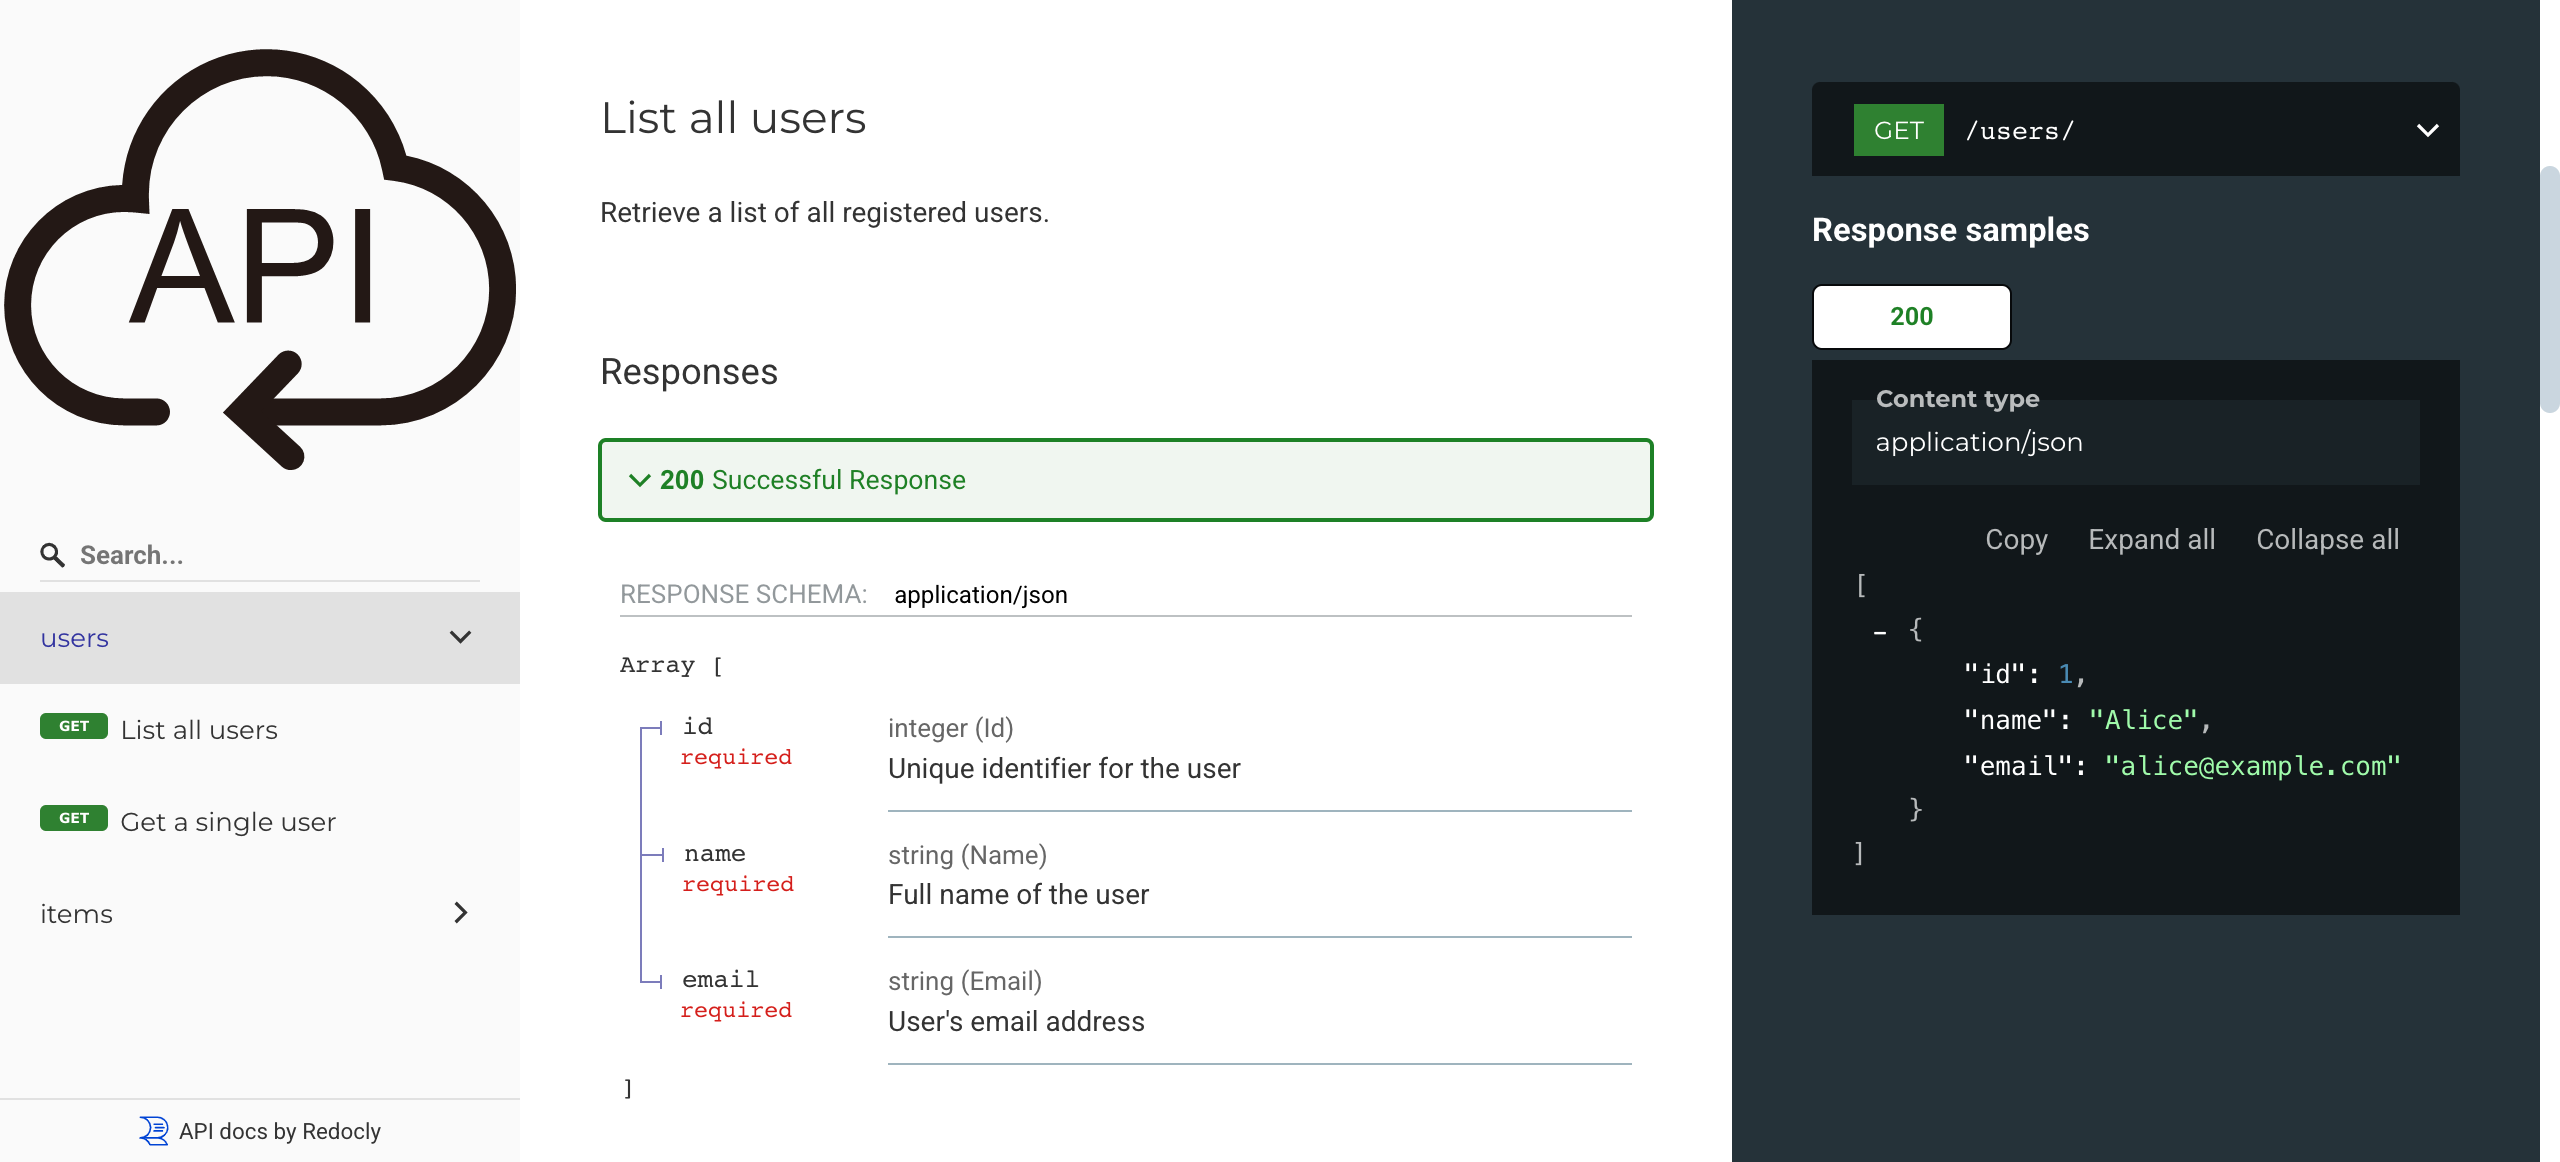2560x1162 pixels.
Task: Click the green GET method label for /users/
Action: [x=1897, y=129]
